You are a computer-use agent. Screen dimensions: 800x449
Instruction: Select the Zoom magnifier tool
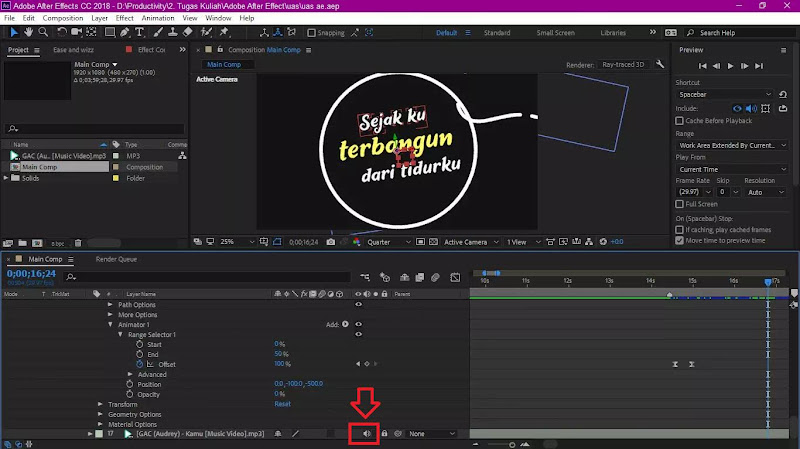[x=43, y=32]
